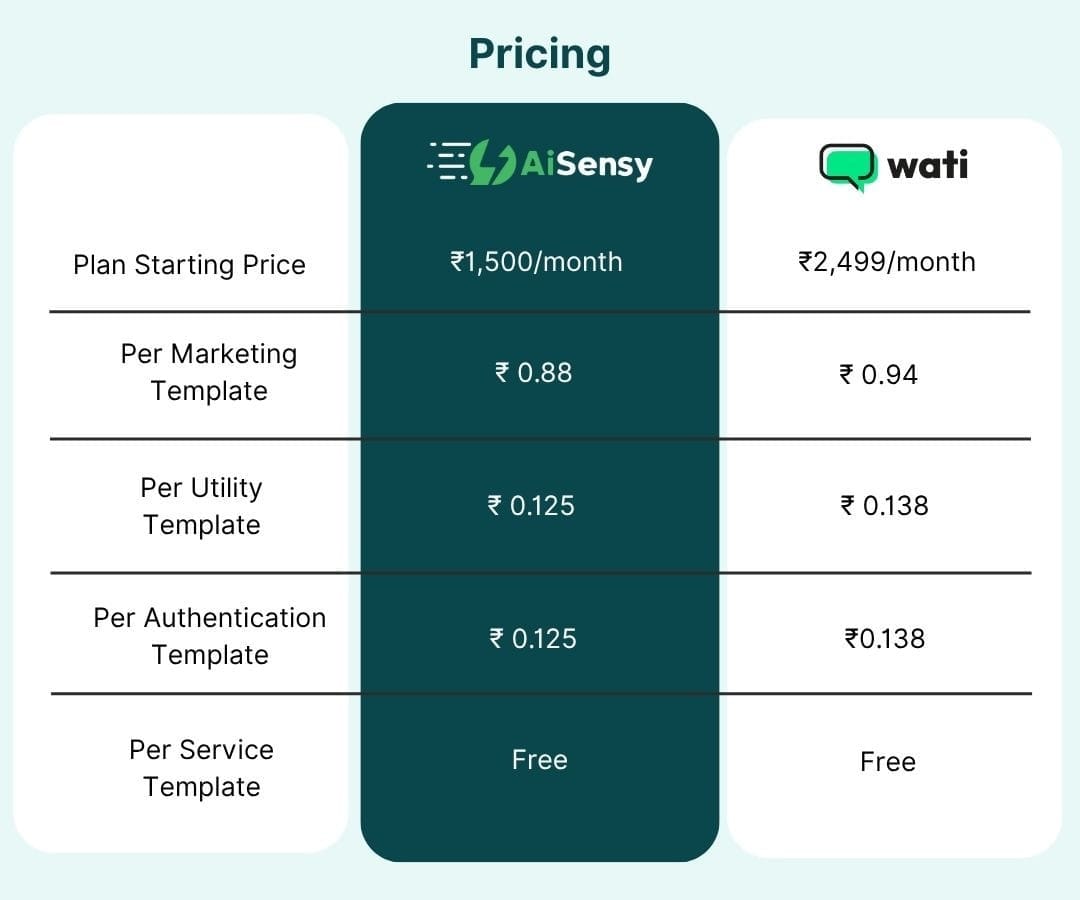Click the AiSensy brand name text
Viewport: 1080px width, 900px height.
coord(587,164)
